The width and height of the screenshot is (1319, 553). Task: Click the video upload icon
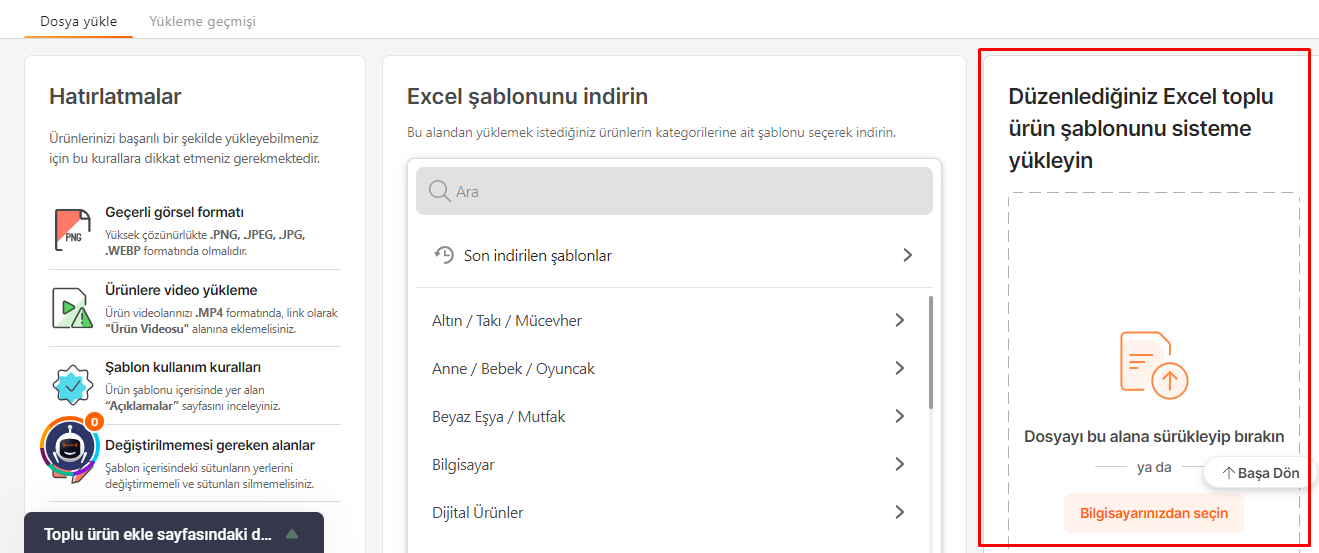(72, 307)
